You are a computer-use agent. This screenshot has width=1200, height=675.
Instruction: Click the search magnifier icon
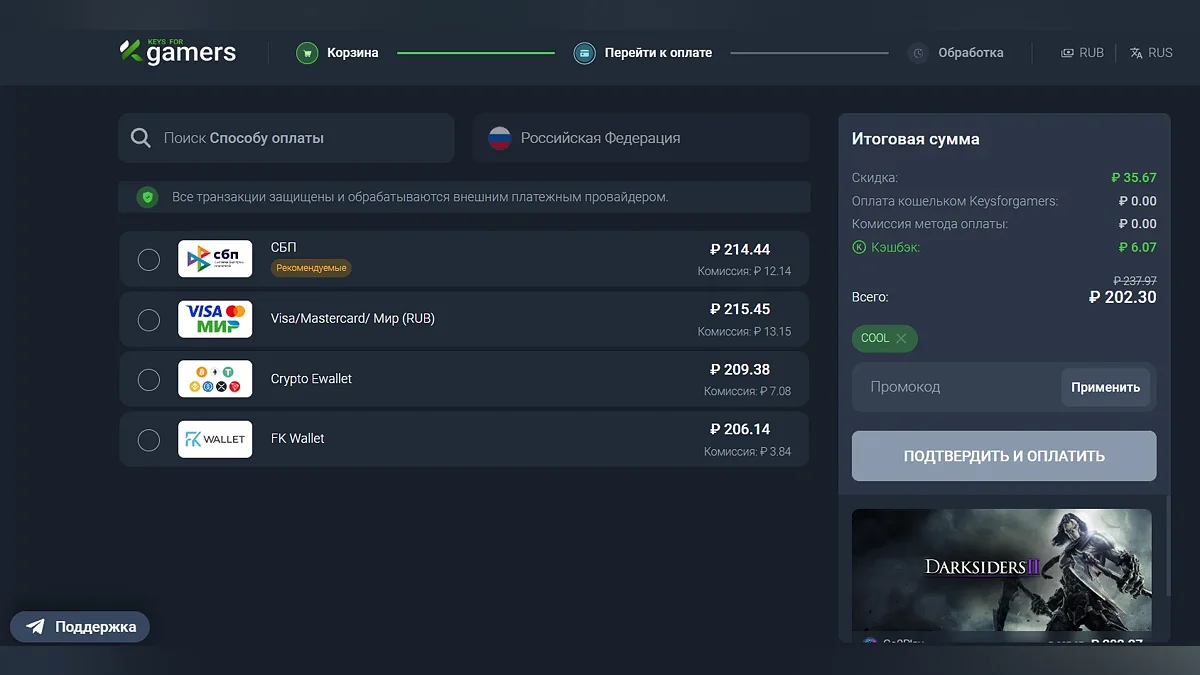(142, 138)
